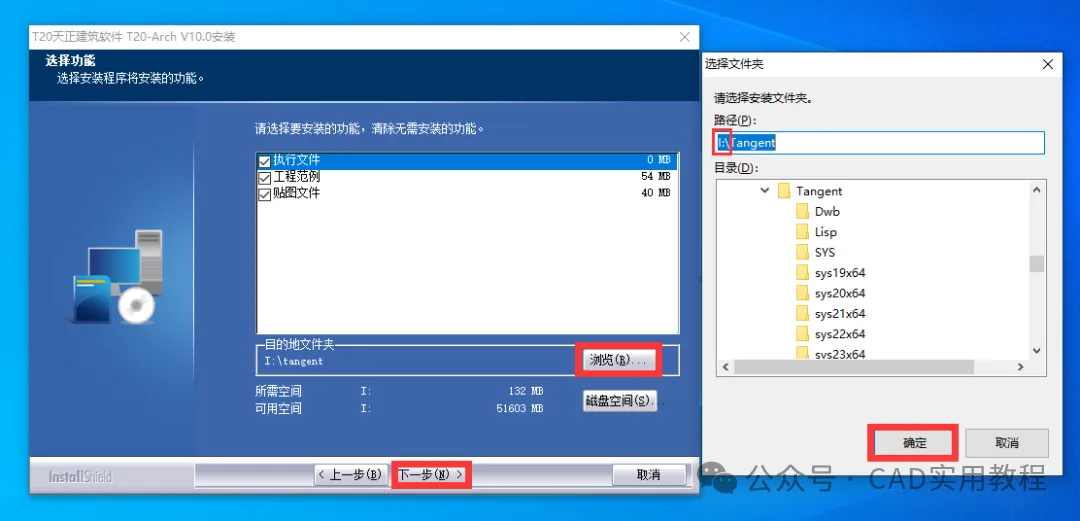Uncheck the 贴图文件 checkbox
The width and height of the screenshot is (1080, 521).
coord(264,195)
